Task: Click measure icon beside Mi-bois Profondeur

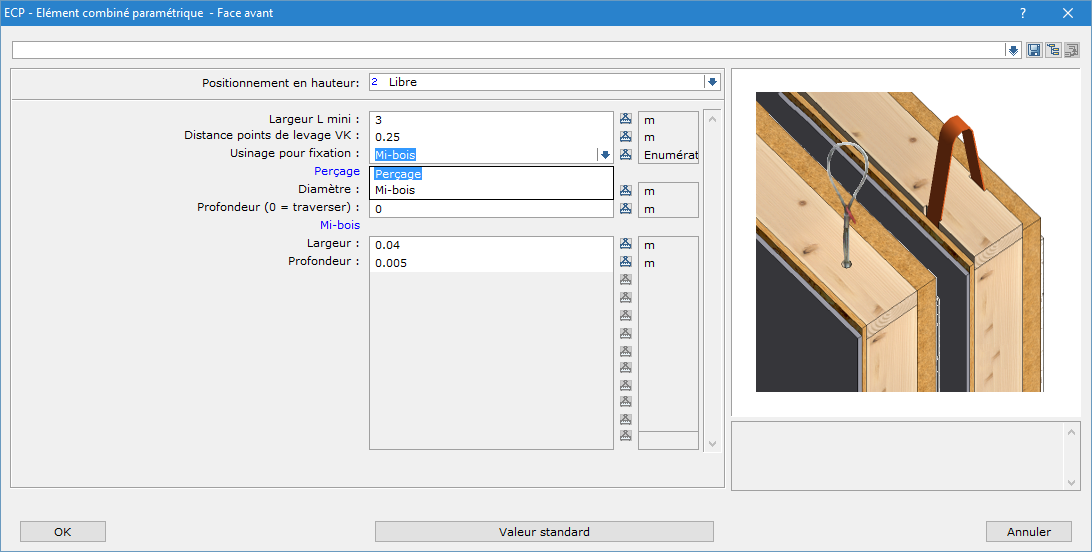Action: pos(626,262)
